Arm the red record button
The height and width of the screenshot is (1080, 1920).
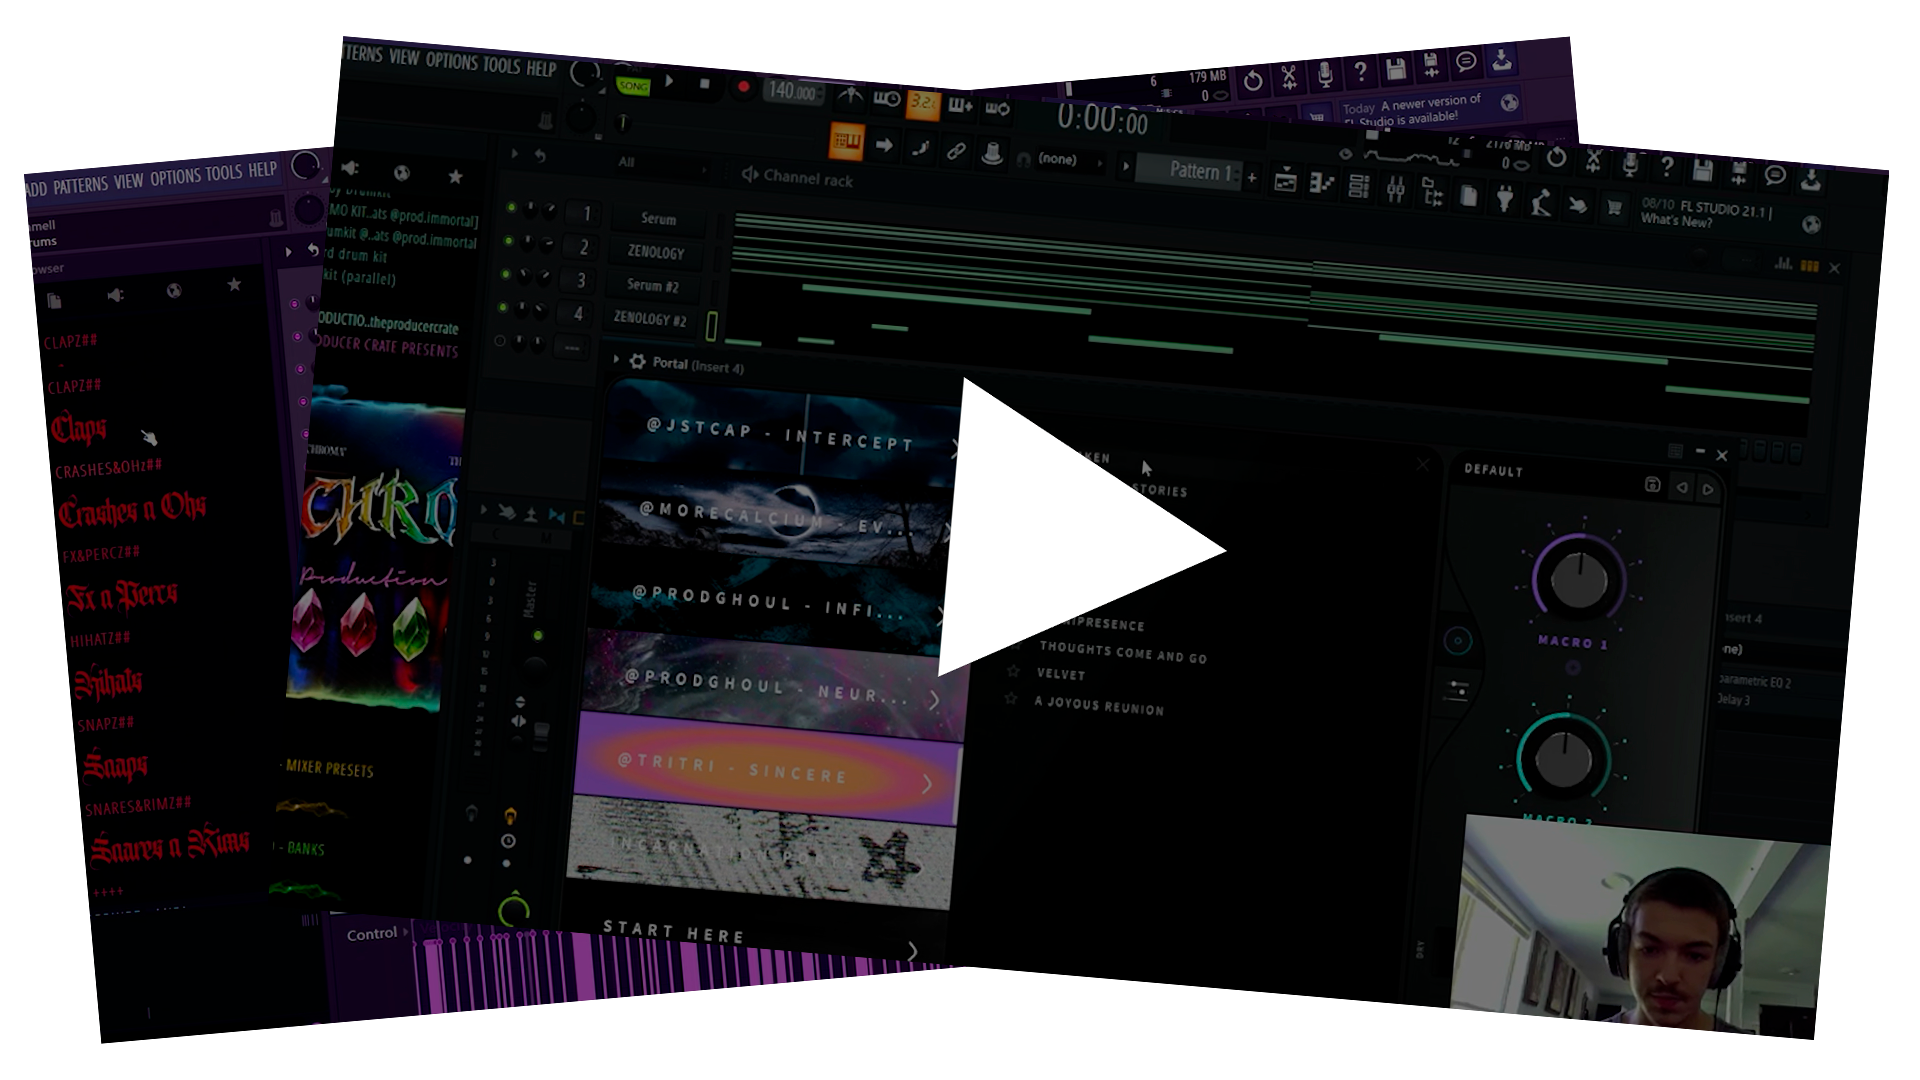point(742,87)
